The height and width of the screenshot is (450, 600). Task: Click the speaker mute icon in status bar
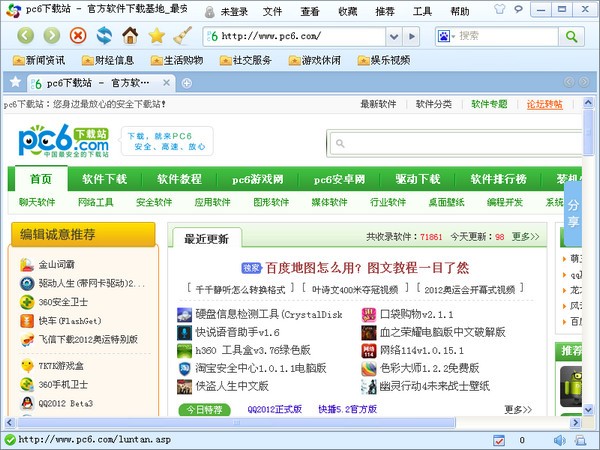point(559,440)
